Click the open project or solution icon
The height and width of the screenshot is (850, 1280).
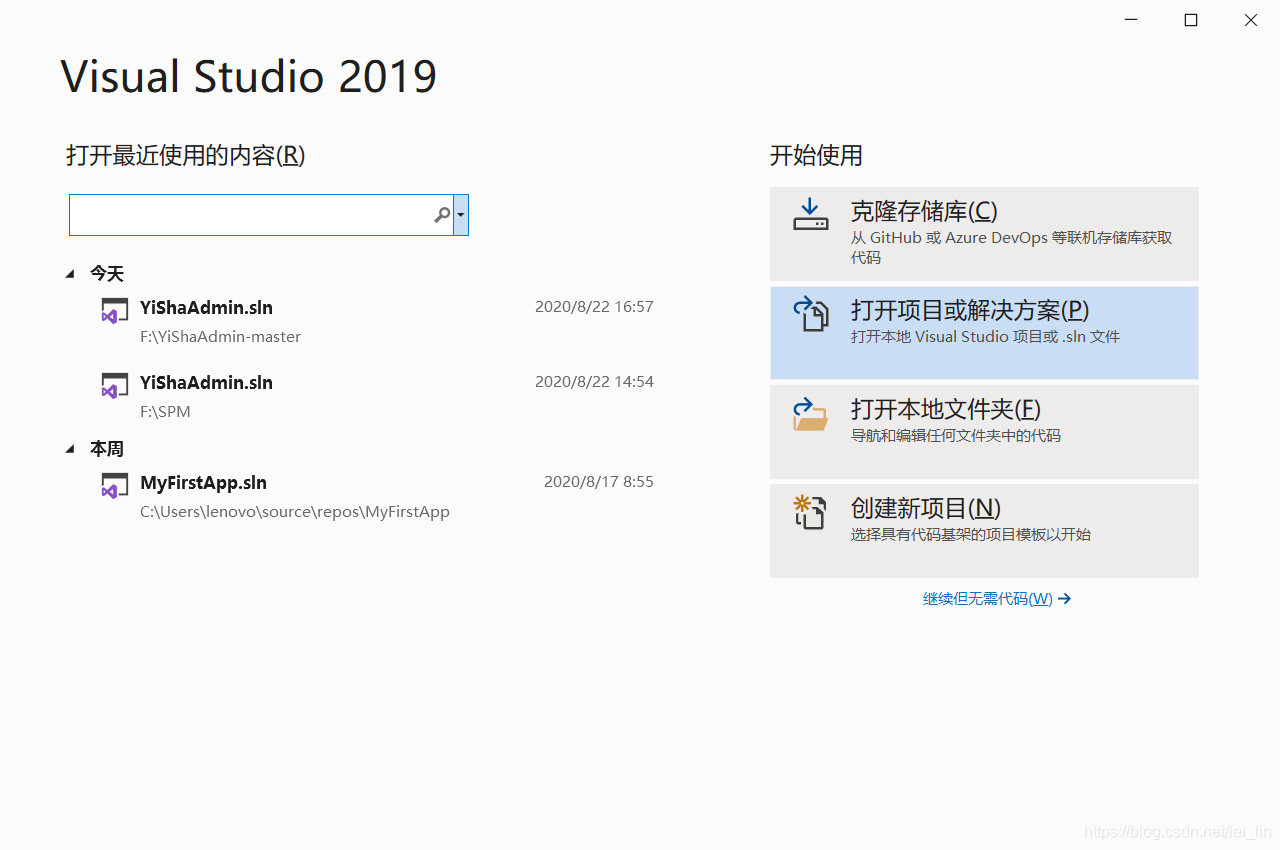[811, 313]
